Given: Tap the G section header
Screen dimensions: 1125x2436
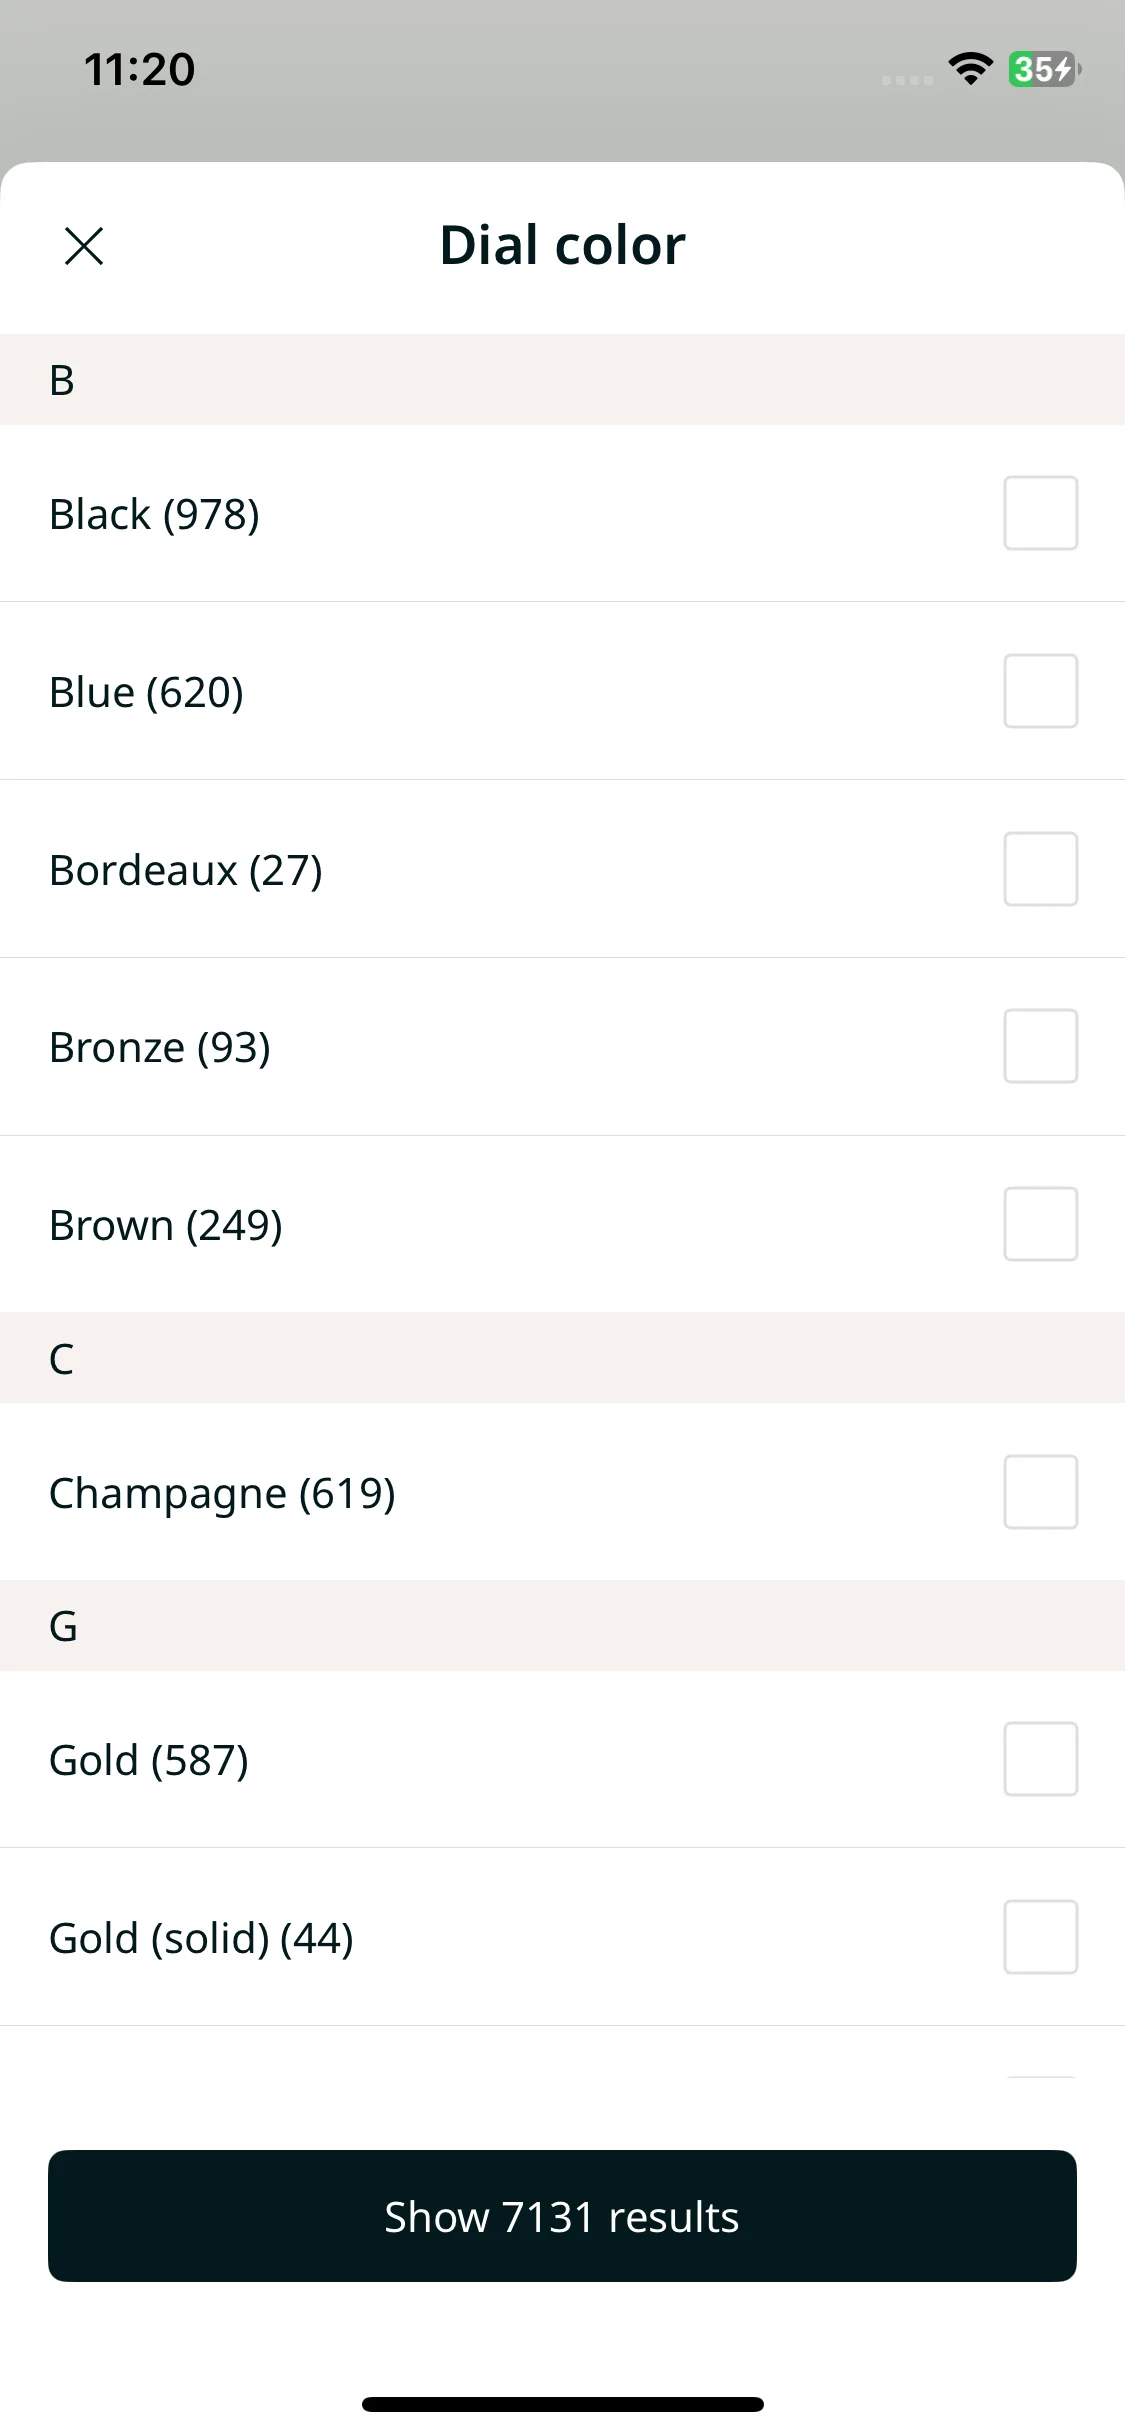Looking at the screenshot, I should [562, 1626].
